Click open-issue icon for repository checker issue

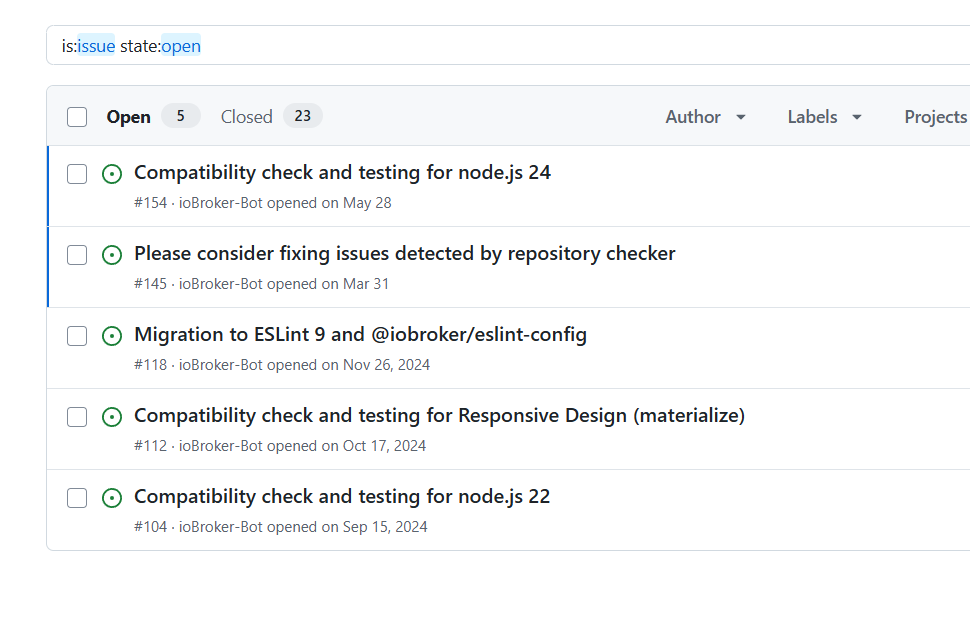point(112,255)
